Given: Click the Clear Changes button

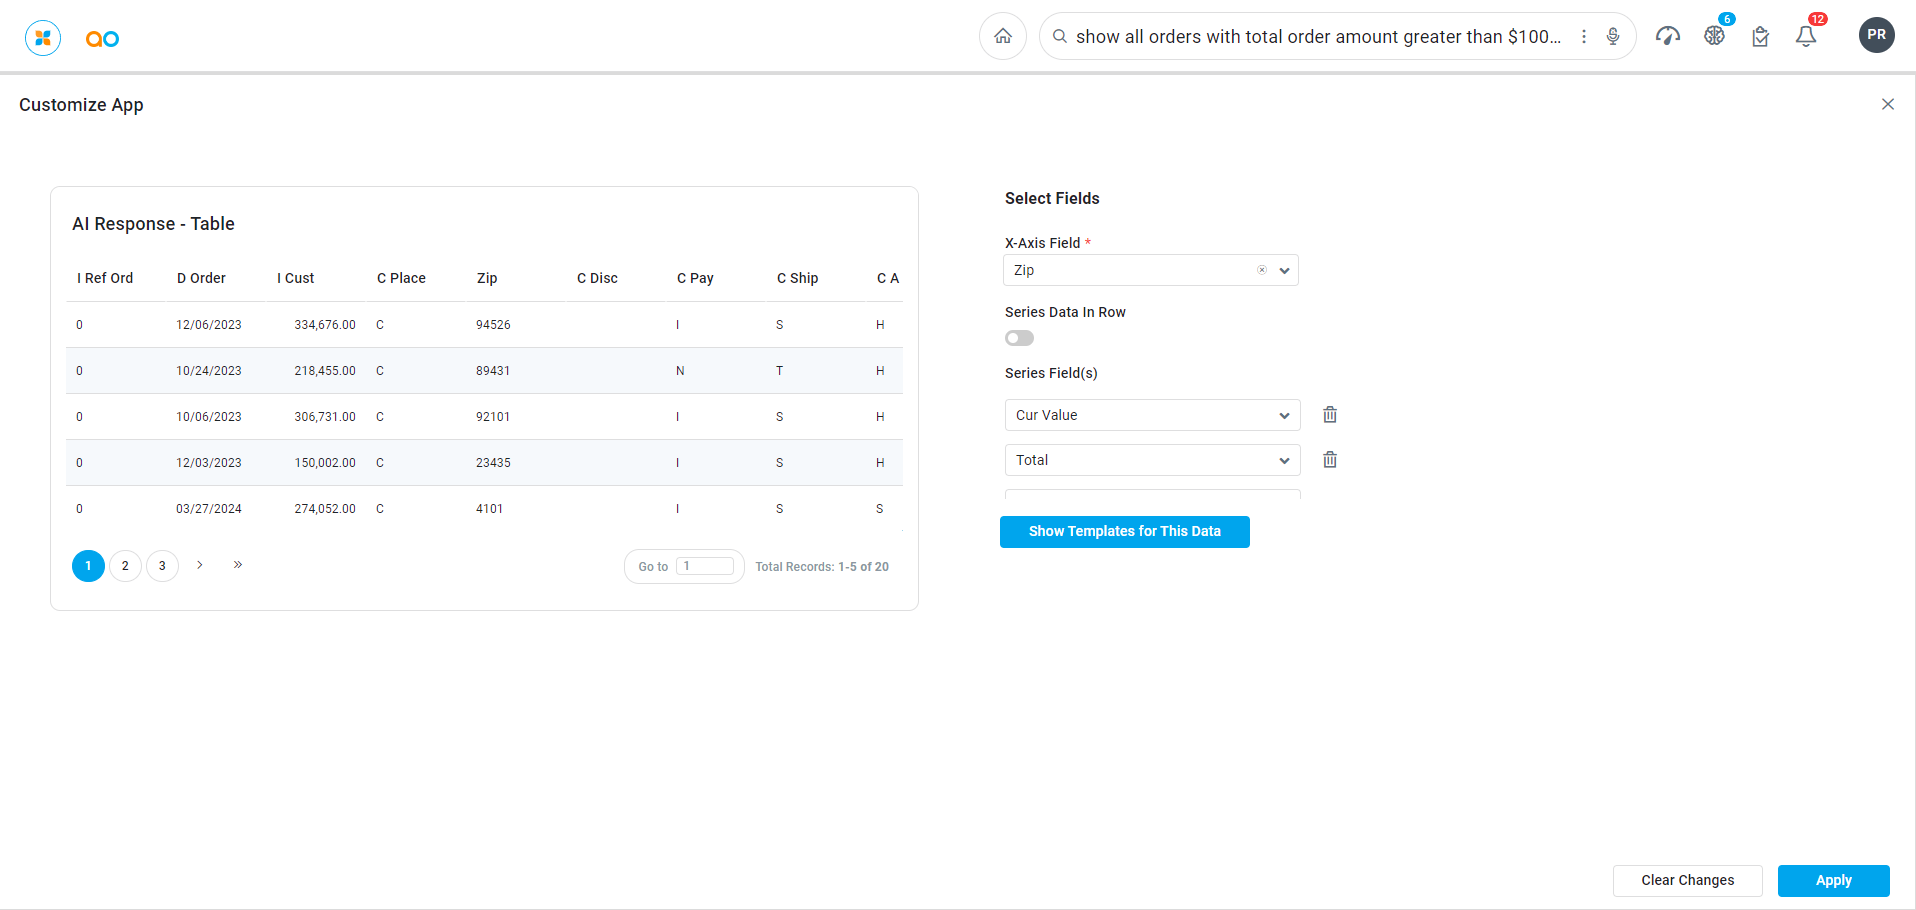Looking at the screenshot, I should [1687, 881].
